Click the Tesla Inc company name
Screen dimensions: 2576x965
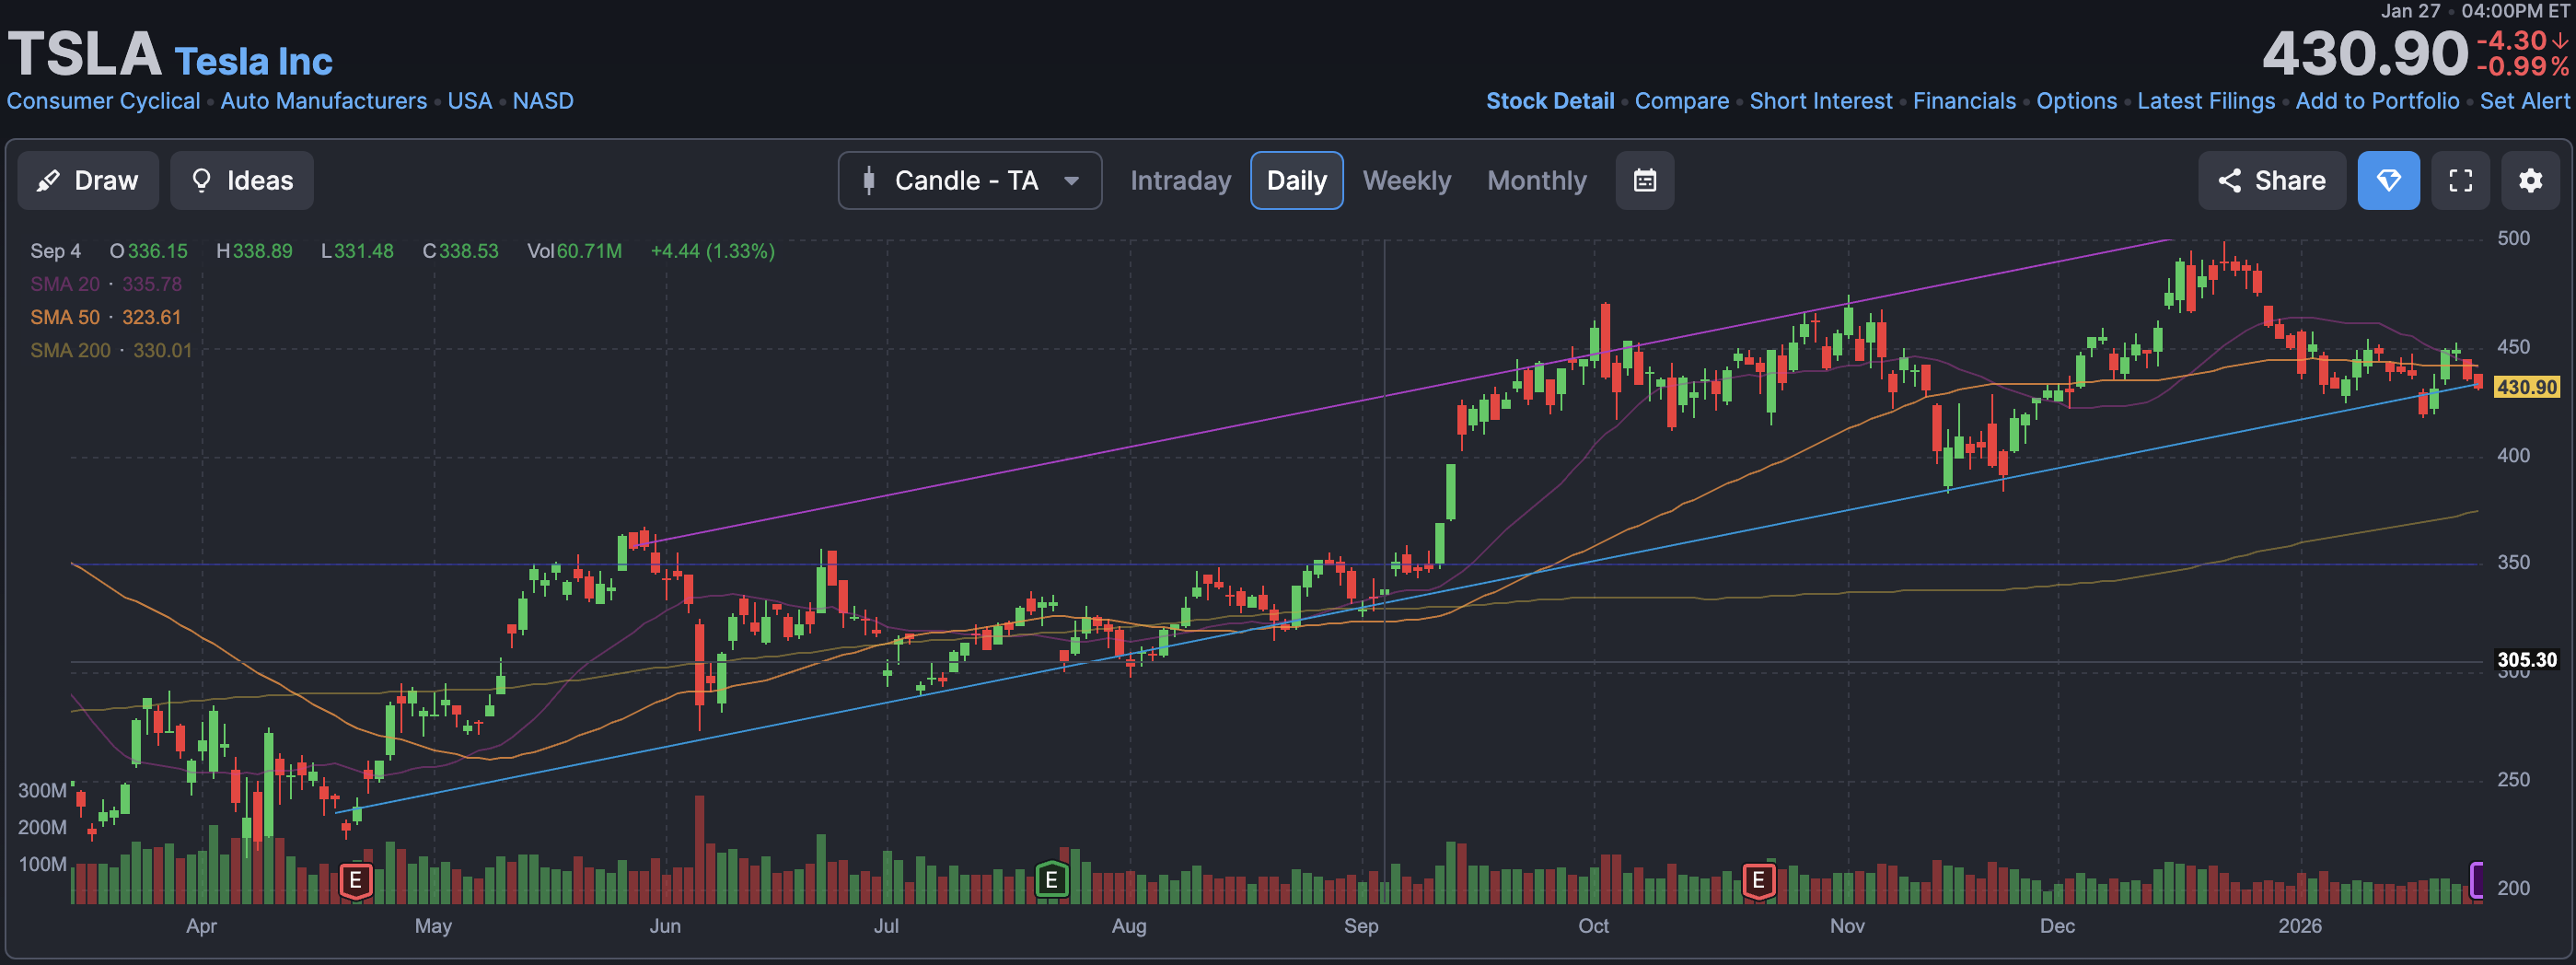click(x=253, y=62)
